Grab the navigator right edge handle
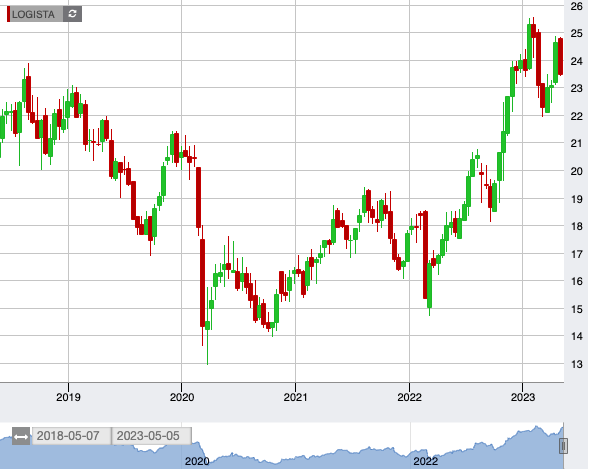Image resolution: width=590 pixels, height=471 pixels. pos(563,446)
